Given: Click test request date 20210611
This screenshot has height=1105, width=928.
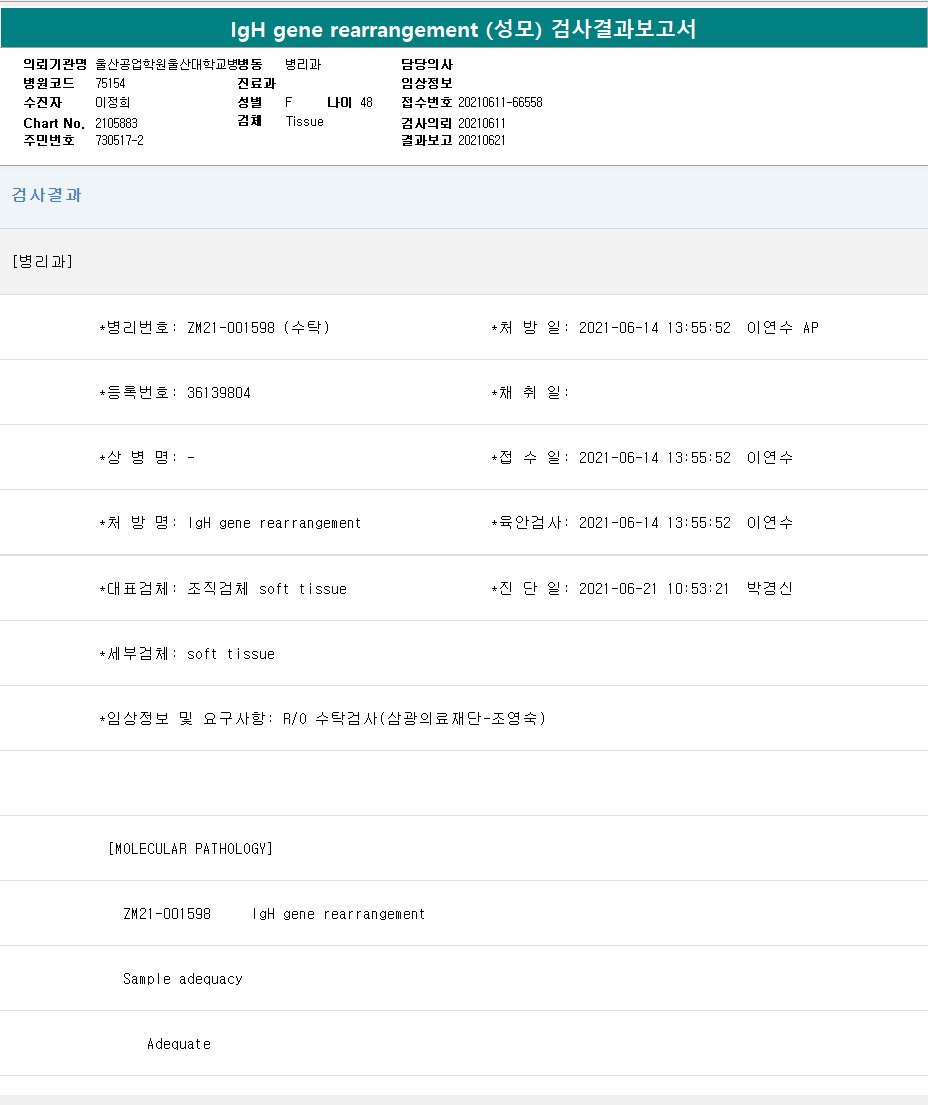Looking at the screenshot, I should pyautogui.click(x=481, y=123).
